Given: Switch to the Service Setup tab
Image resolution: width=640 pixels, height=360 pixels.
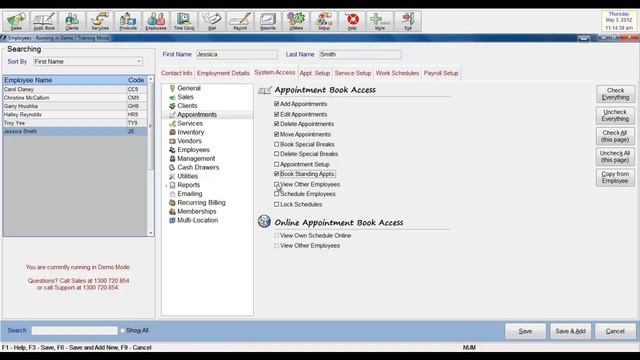Looking at the screenshot, I should 353,73.
